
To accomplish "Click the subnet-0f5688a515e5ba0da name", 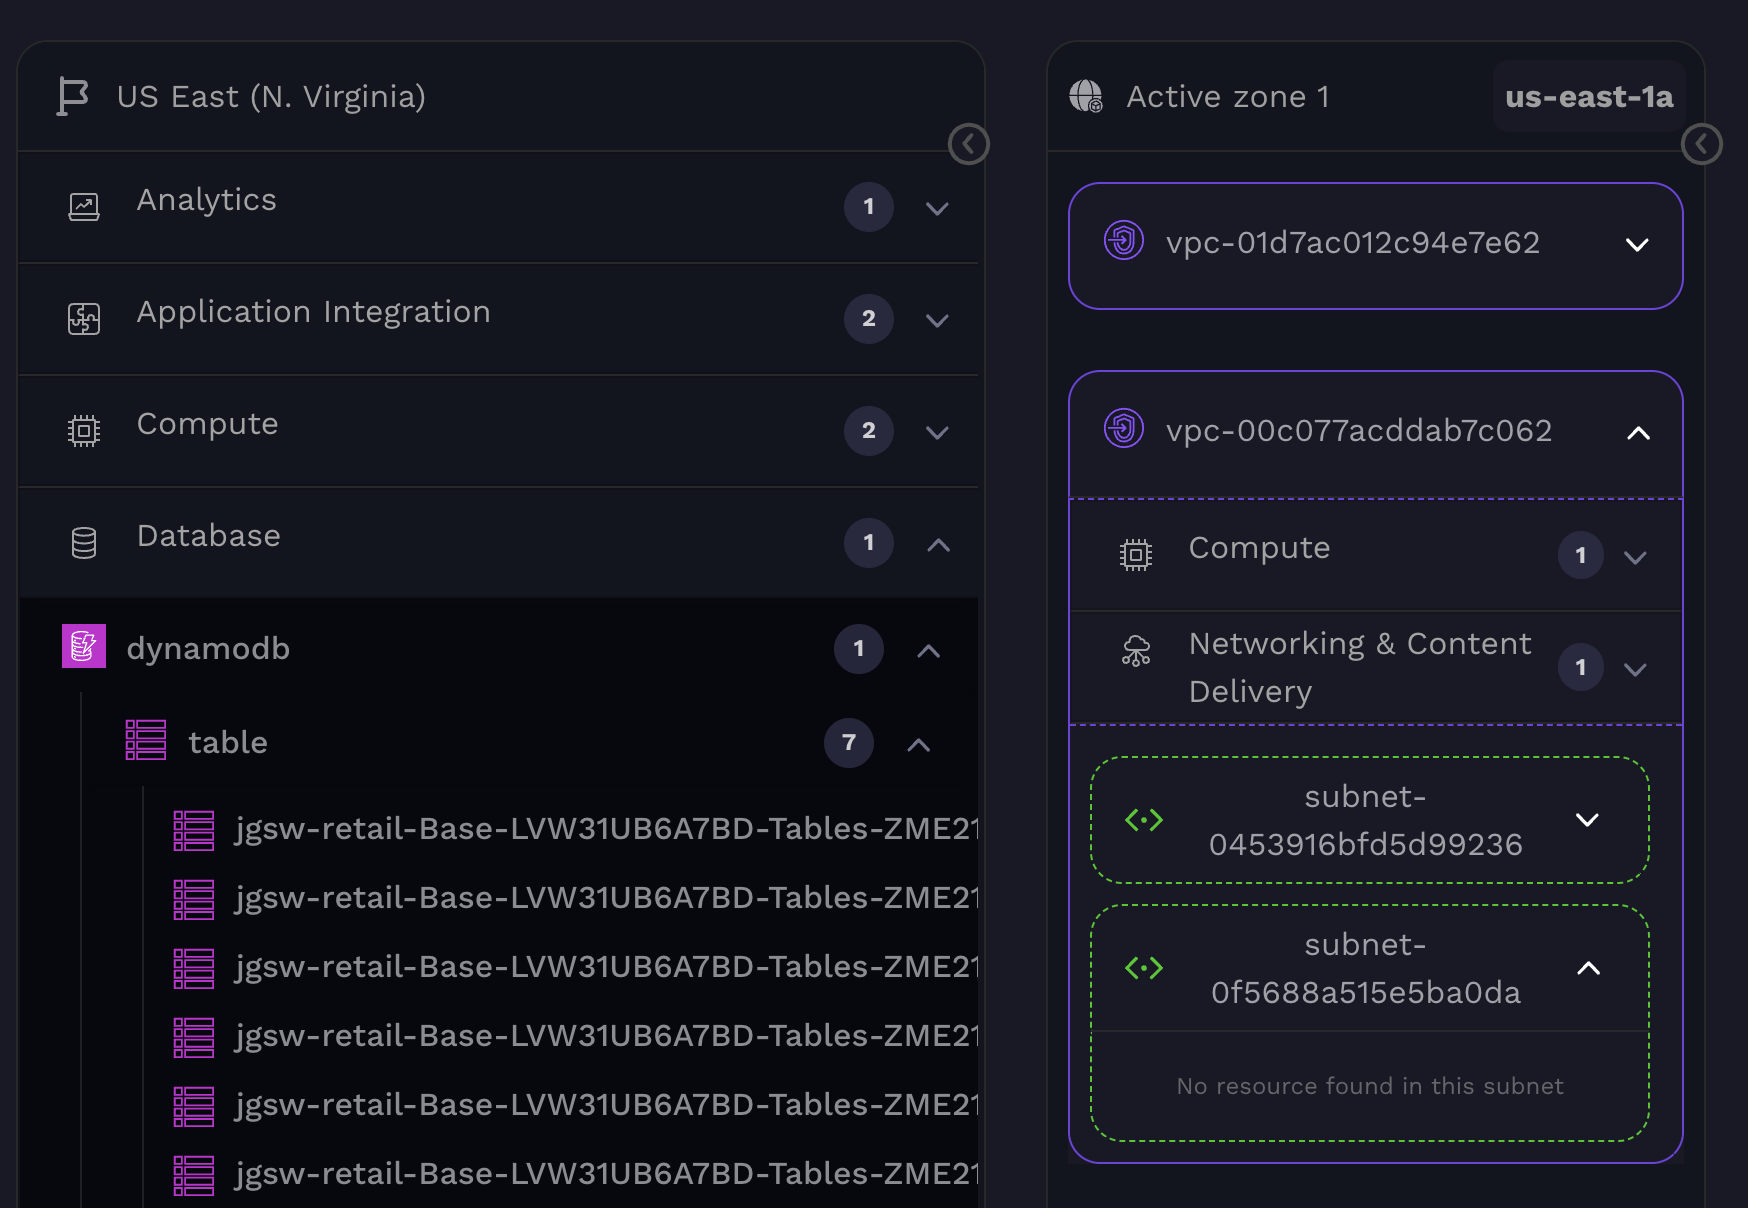I will tap(1365, 968).
